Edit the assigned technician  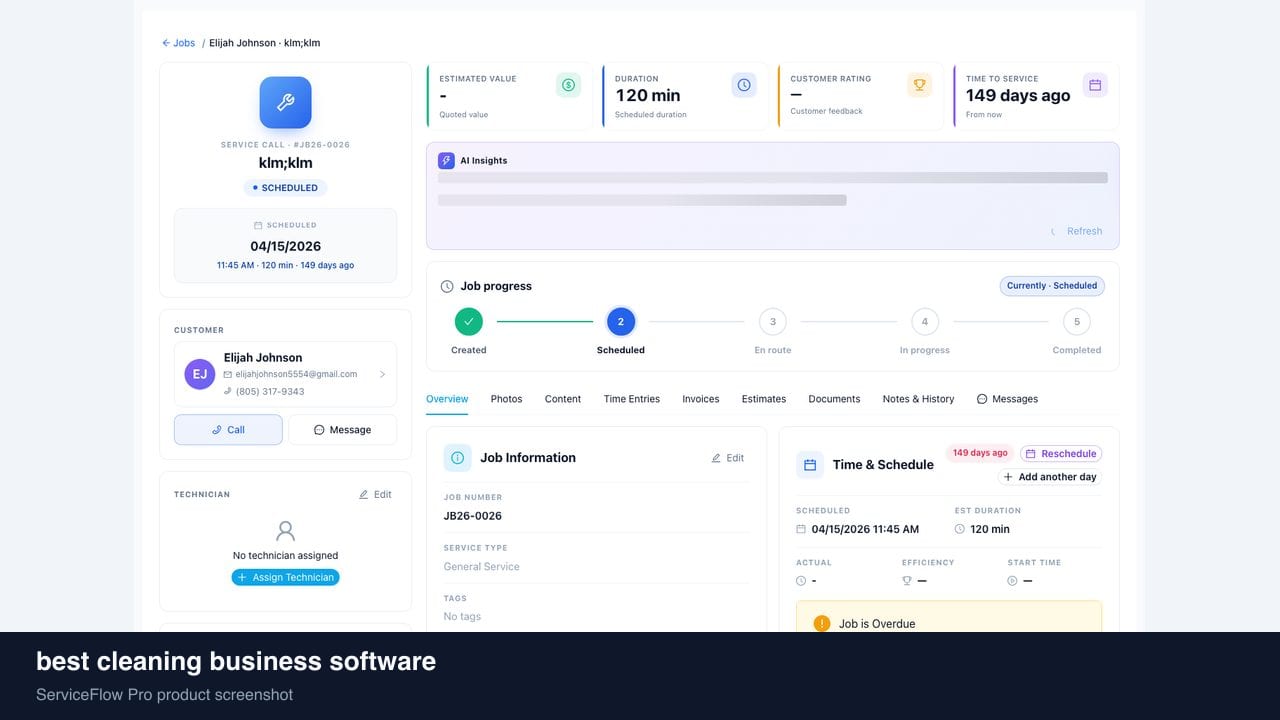[375, 494]
